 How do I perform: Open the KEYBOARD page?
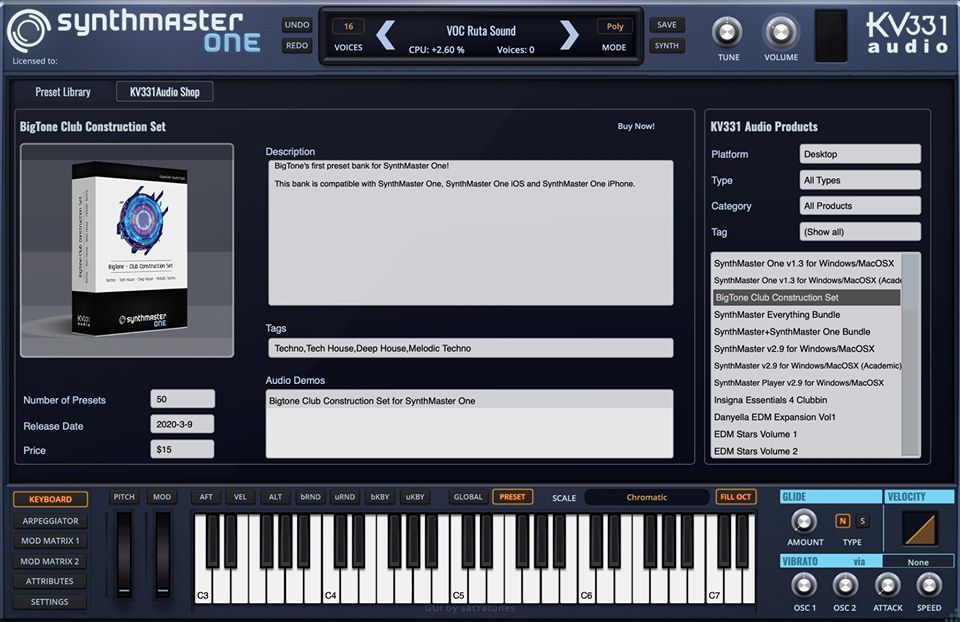pos(50,499)
